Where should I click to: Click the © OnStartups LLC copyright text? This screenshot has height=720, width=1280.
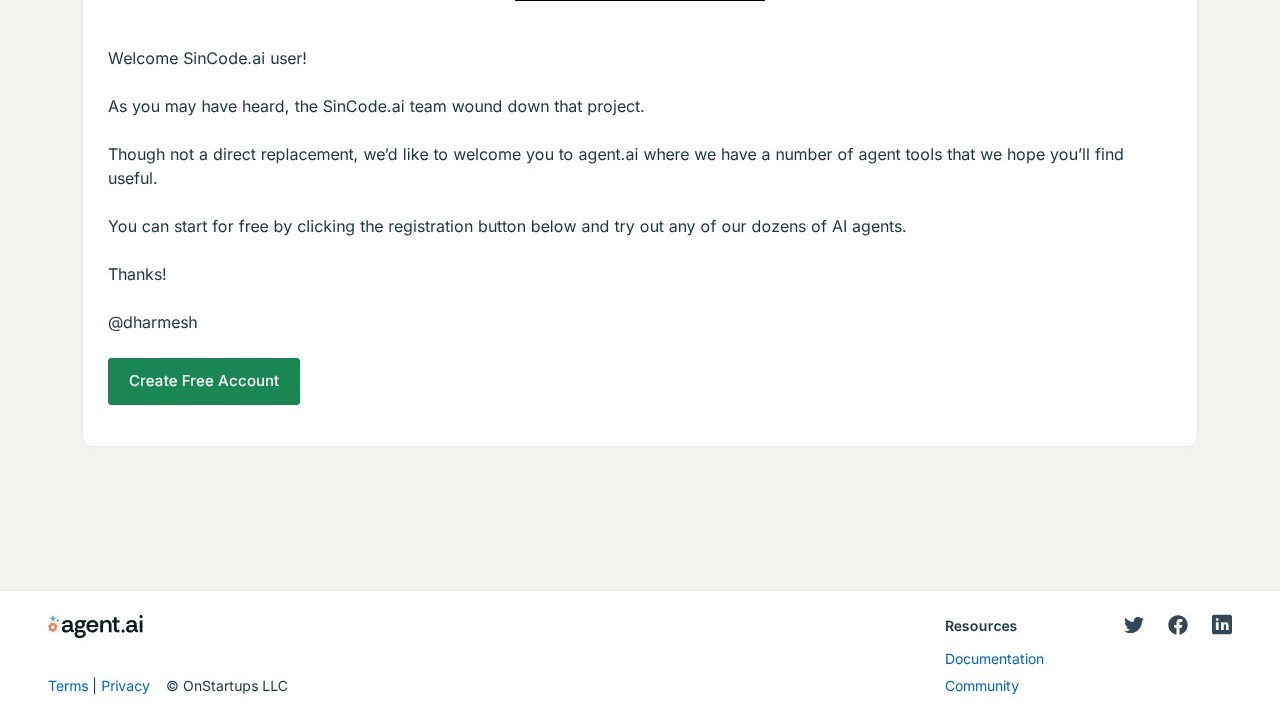click(227, 686)
